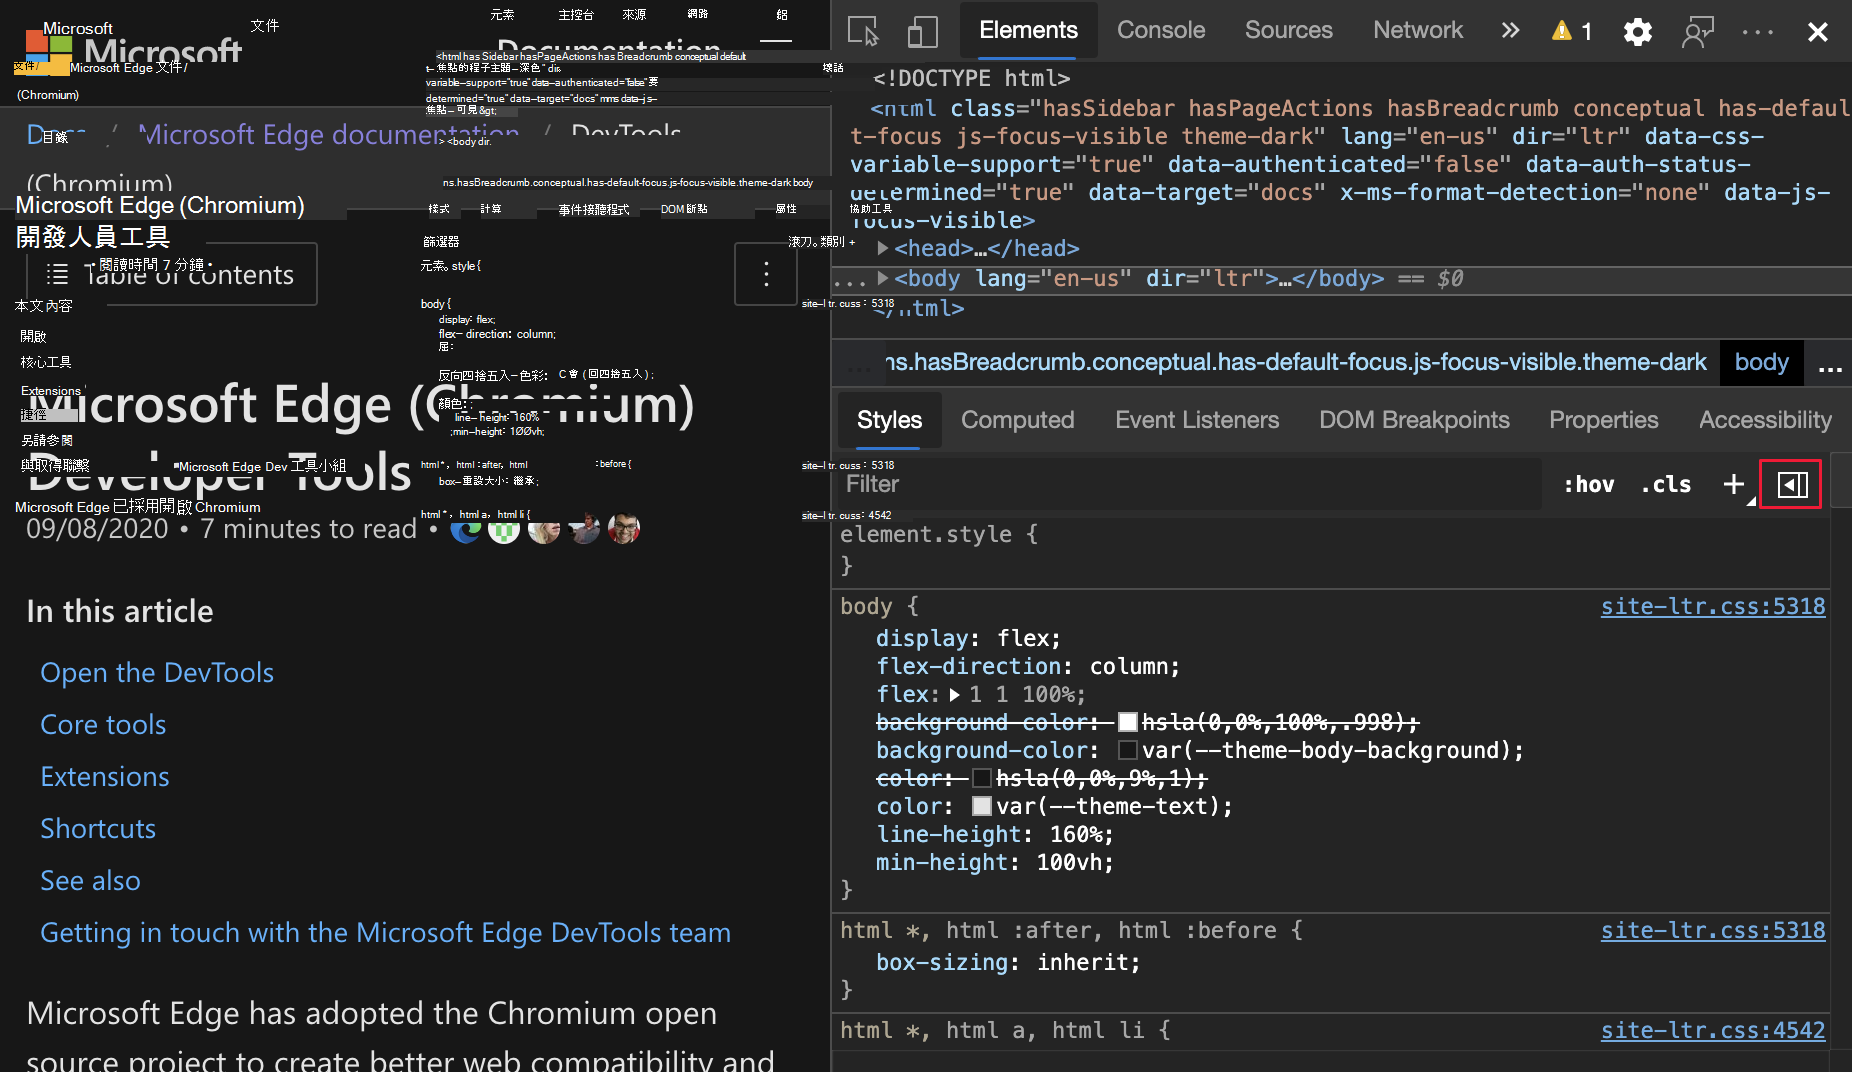Toggle device emulation toolbar icon
Viewport: 1852px width, 1072px height.
[x=922, y=31]
